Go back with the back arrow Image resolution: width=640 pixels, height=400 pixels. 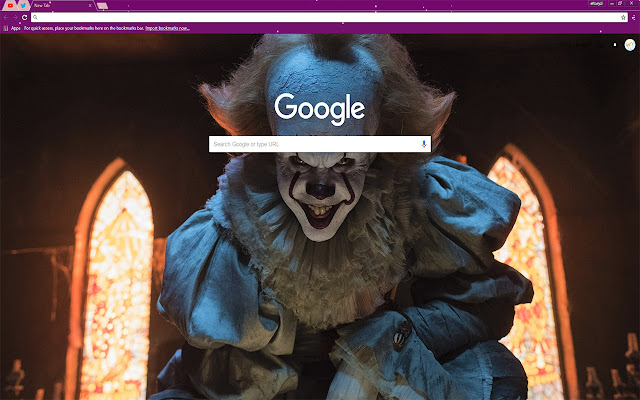(6, 18)
